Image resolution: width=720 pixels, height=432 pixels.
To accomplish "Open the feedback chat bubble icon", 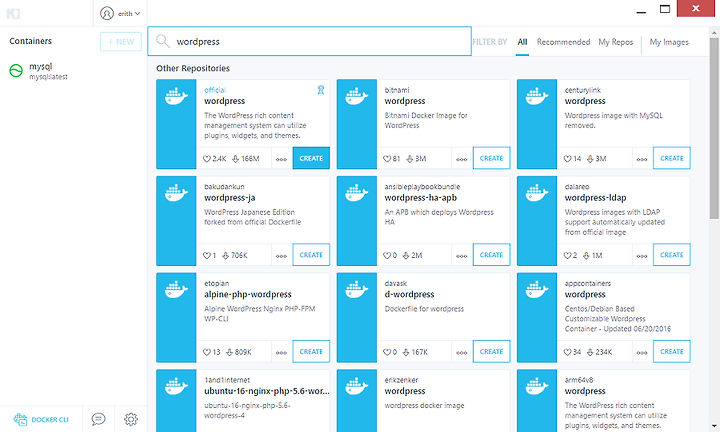I will click(98, 419).
